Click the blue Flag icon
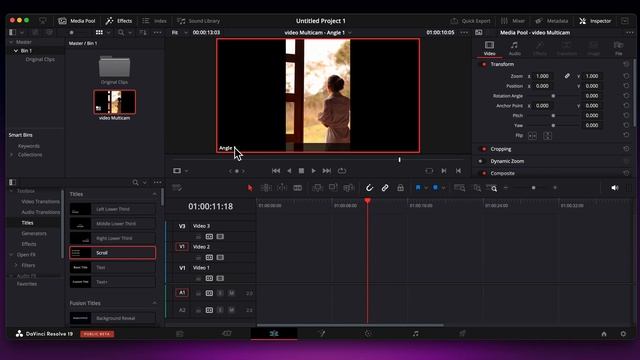 point(418,188)
